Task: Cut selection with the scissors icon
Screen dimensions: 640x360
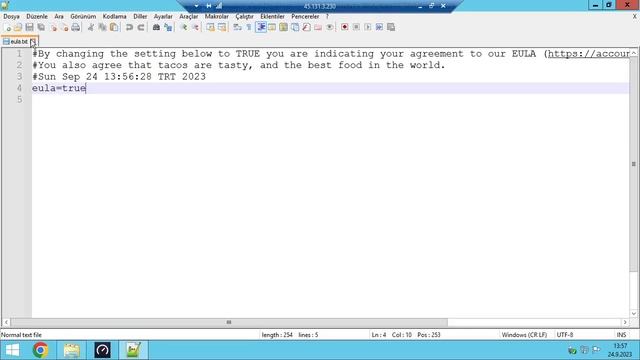Action: 91,27
